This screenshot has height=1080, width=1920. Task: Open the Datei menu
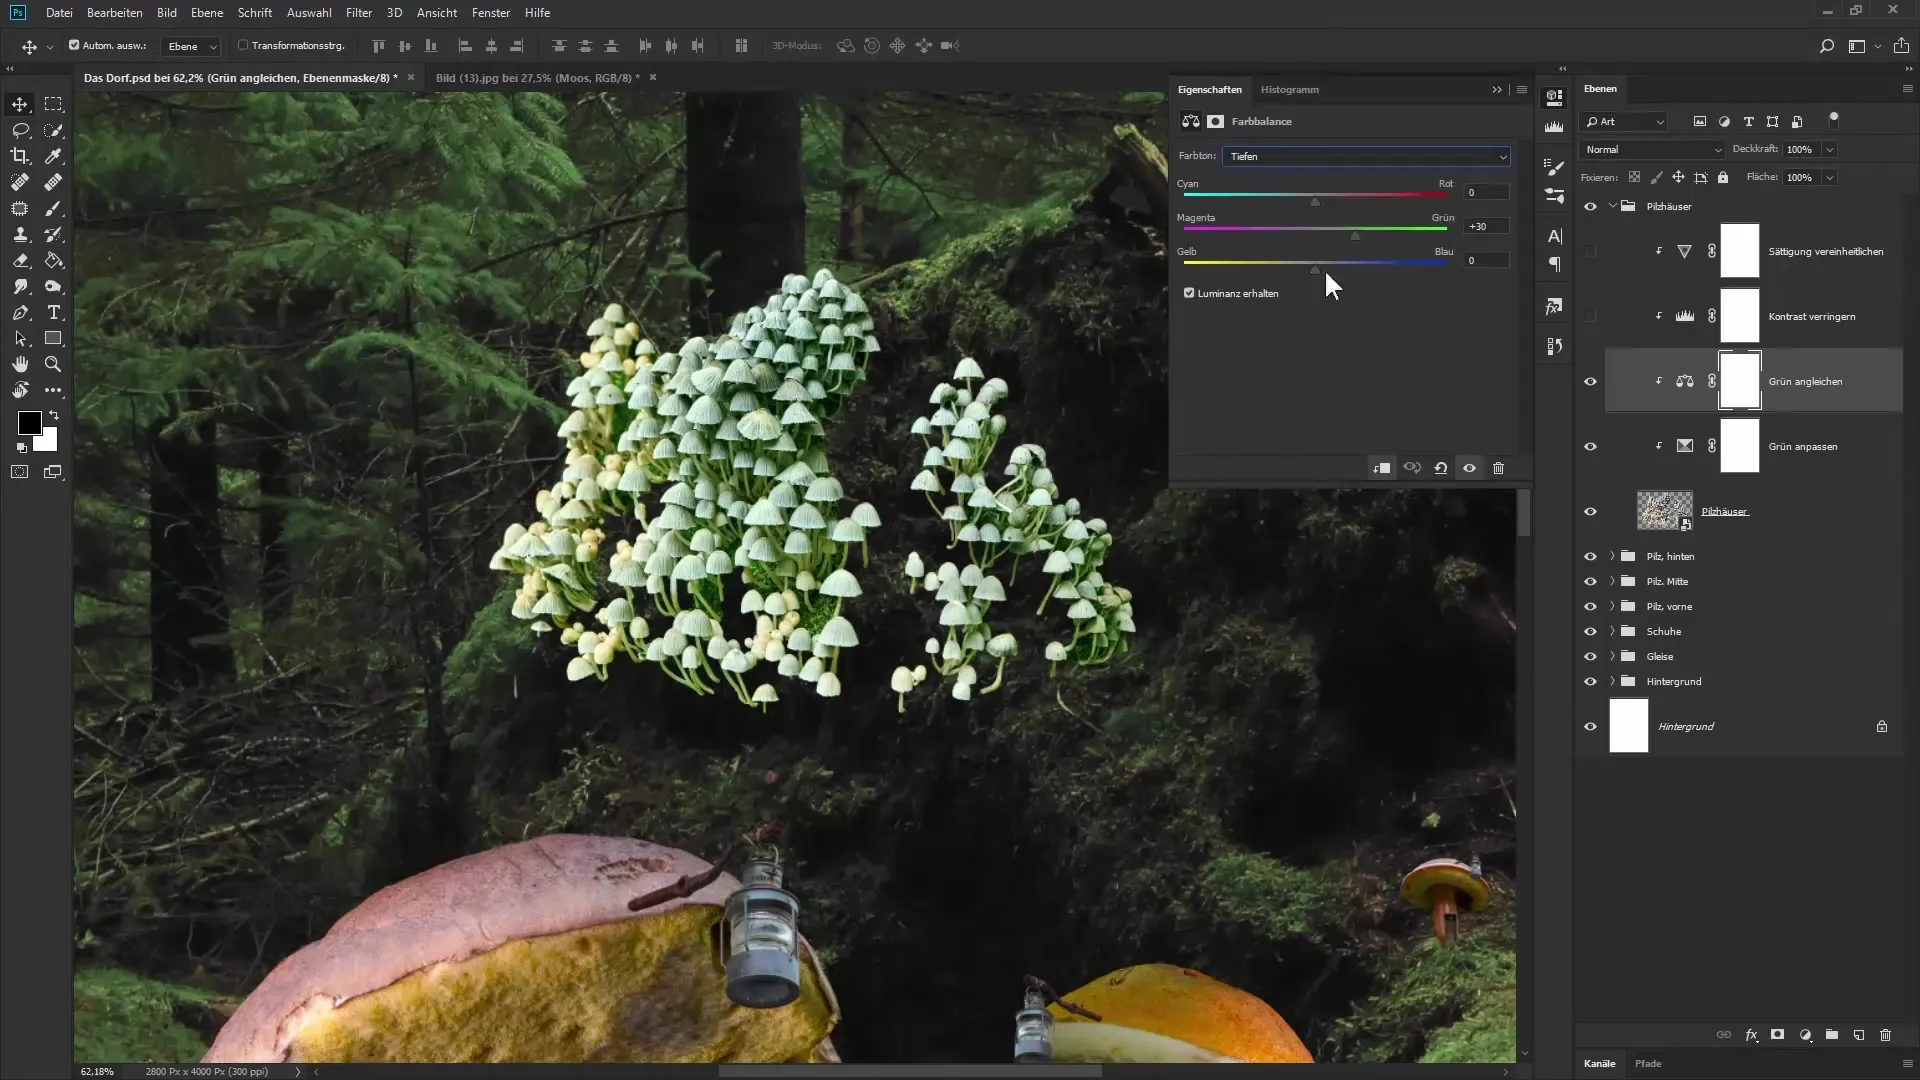coord(59,13)
